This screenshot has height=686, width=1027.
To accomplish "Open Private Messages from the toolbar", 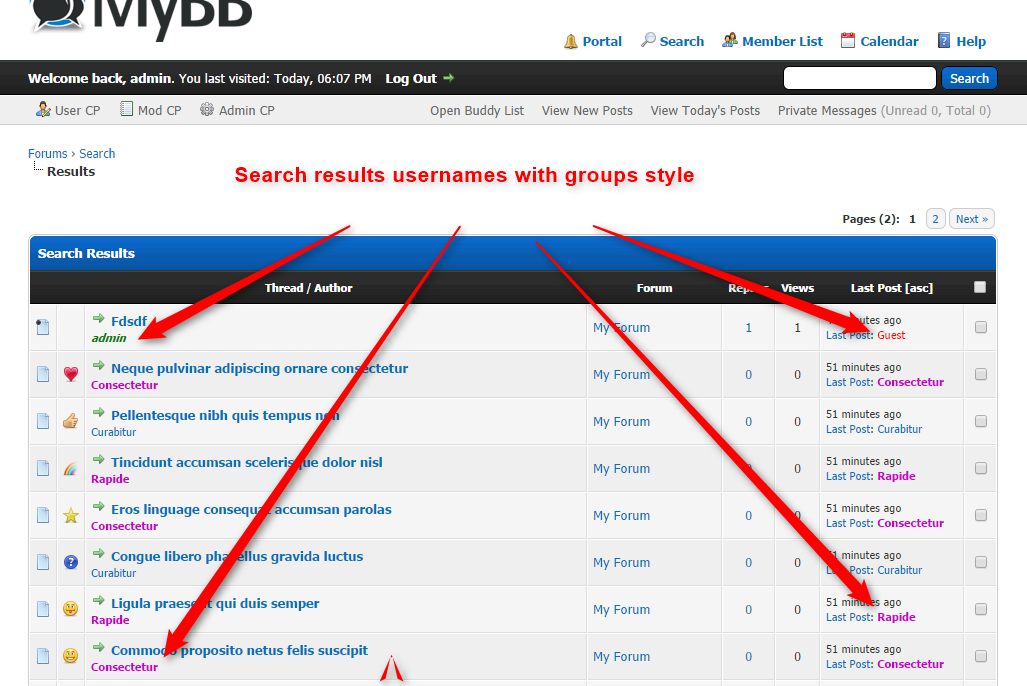I will coord(827,111).
